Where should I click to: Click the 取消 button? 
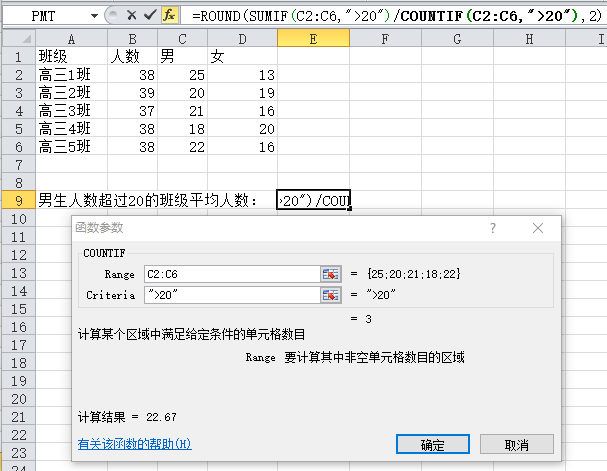pos(517,444)
